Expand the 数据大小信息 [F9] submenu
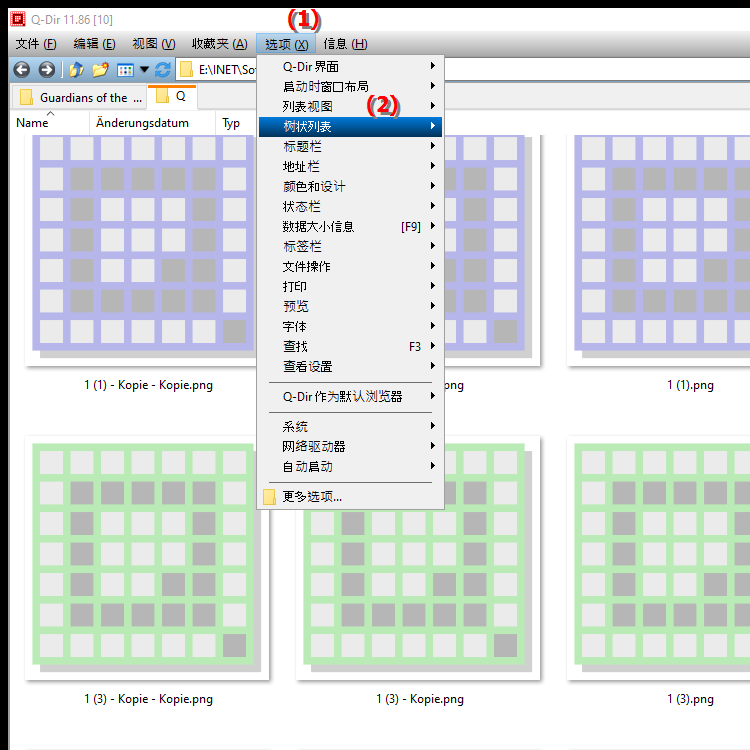This screenshot has width=750, height=750. [x=350, y=227]
